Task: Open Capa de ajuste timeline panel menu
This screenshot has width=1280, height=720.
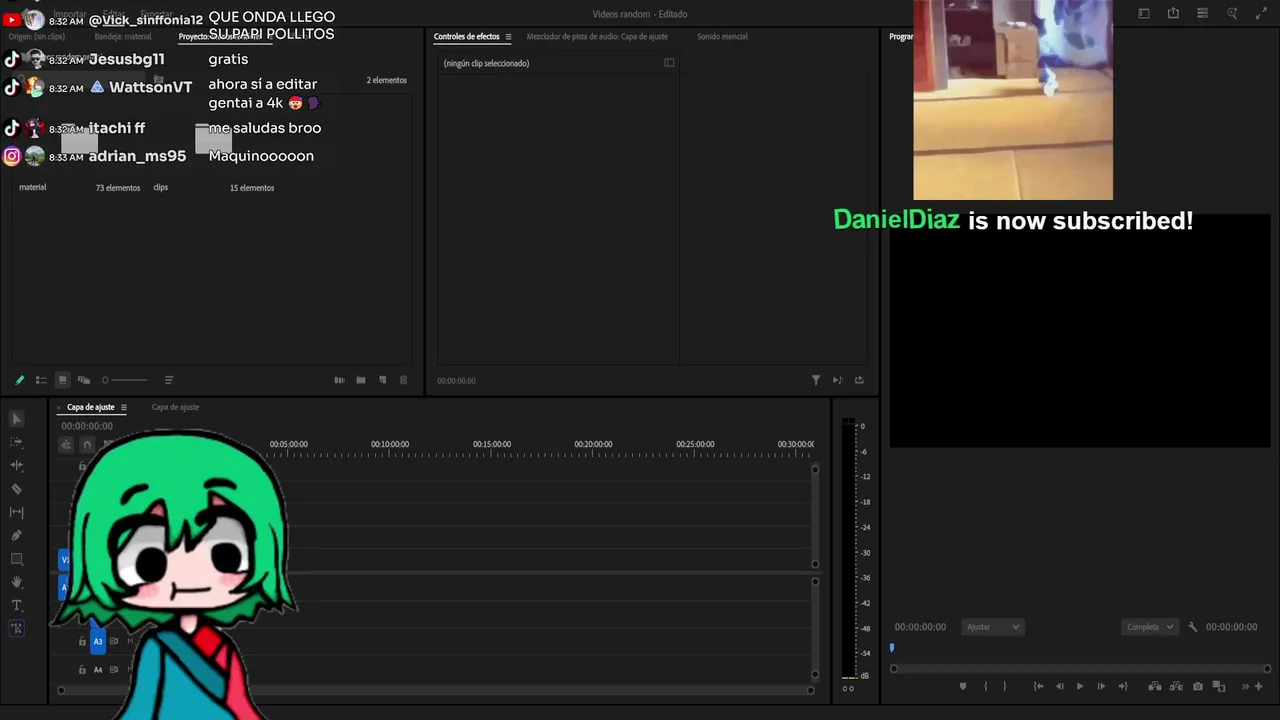Action: pos(123,407)
